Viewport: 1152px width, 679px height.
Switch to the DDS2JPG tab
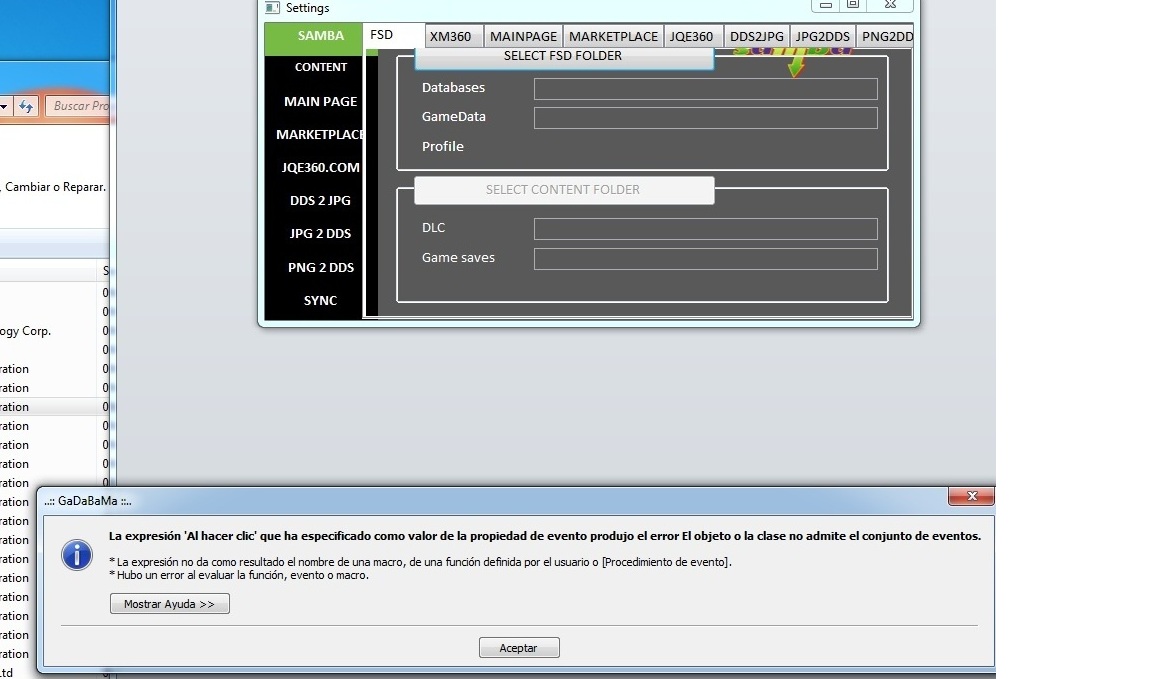tap(757, 37)
